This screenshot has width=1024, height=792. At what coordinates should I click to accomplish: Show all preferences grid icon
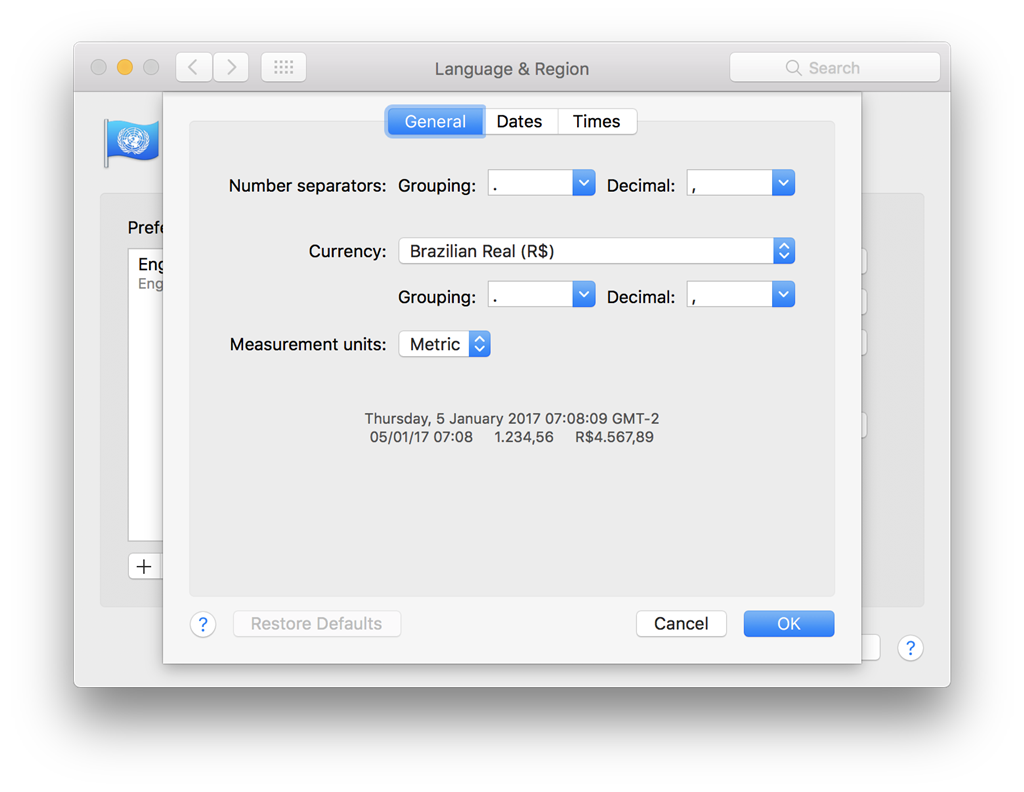(x=283, y=67)
